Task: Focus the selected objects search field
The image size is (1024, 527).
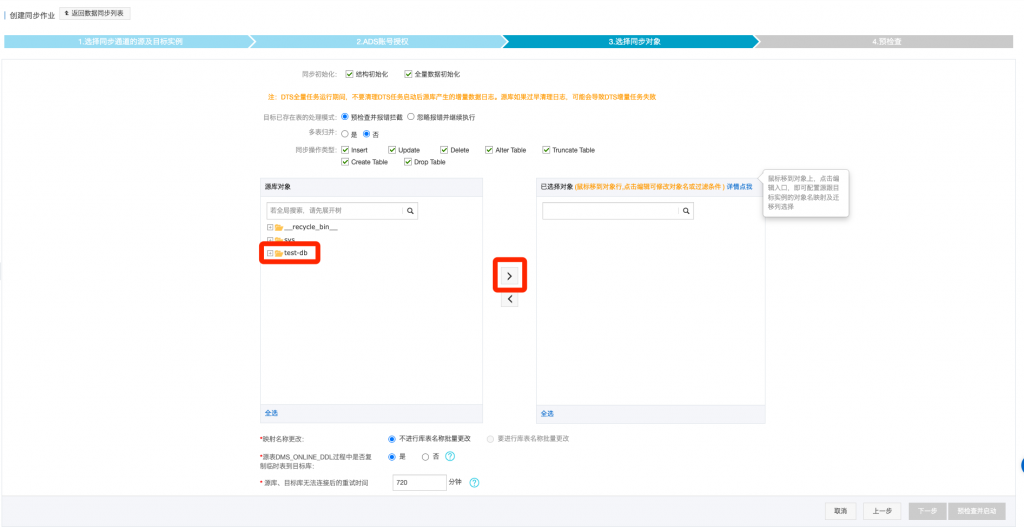Action: coord(611,211)
